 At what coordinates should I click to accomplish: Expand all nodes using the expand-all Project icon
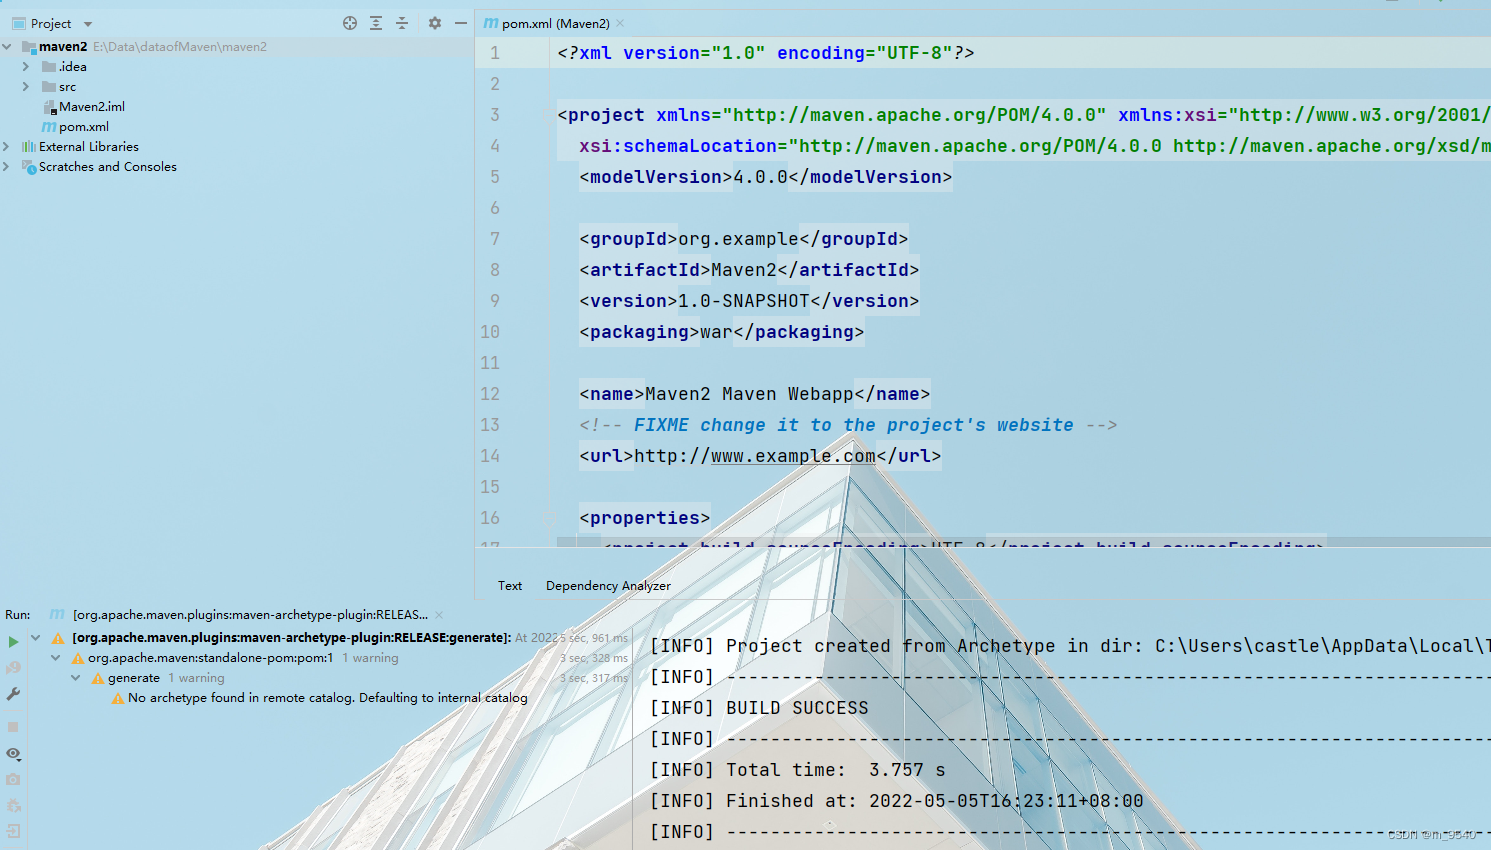(376, 22)
